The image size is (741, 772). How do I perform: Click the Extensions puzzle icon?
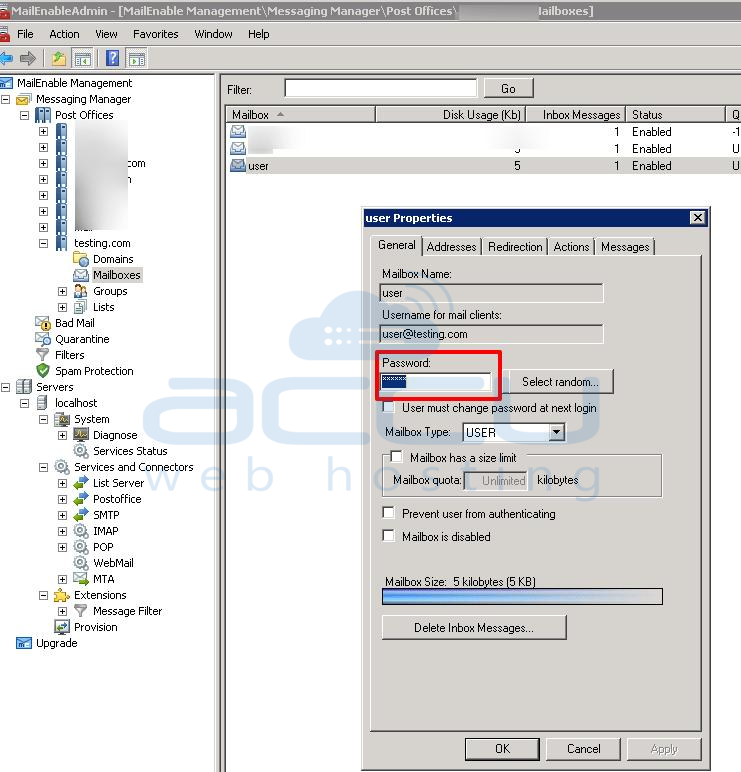(x=62, y=595)
